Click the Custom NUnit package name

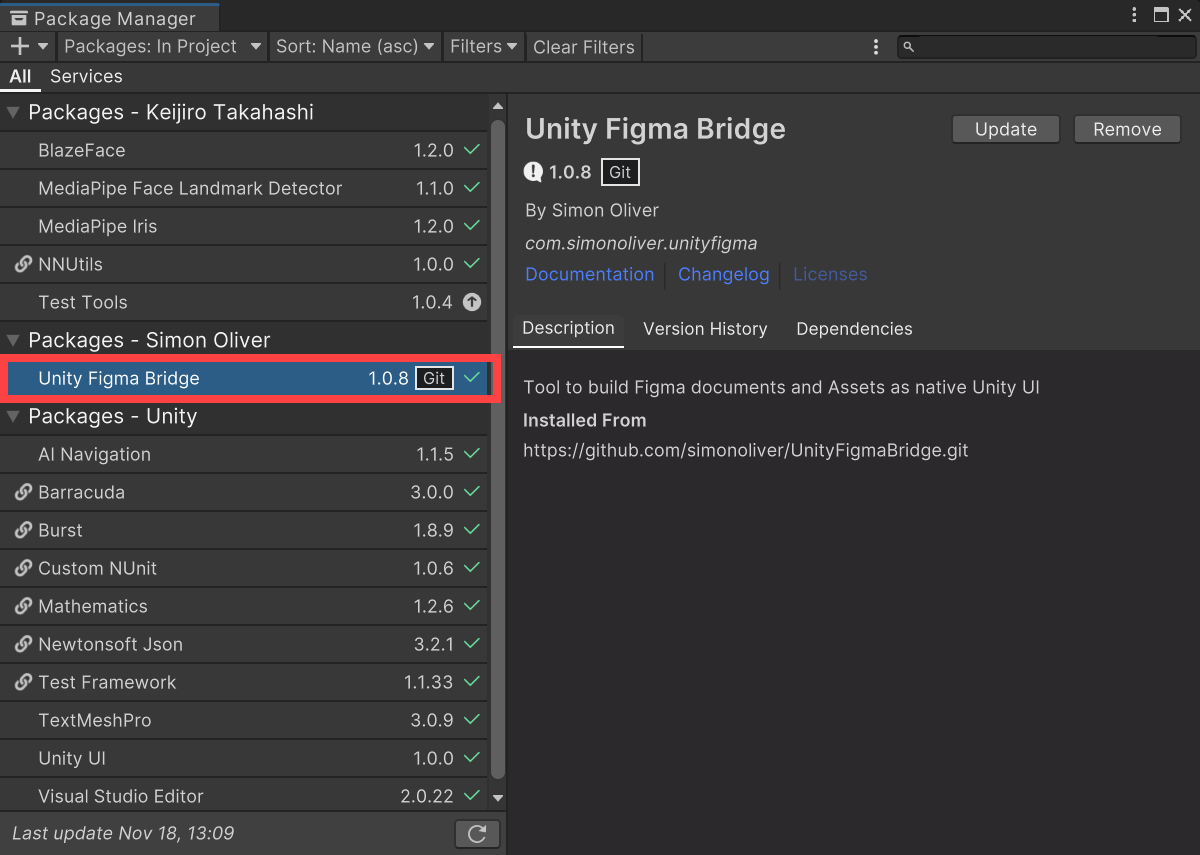click(x=97, y=568)
